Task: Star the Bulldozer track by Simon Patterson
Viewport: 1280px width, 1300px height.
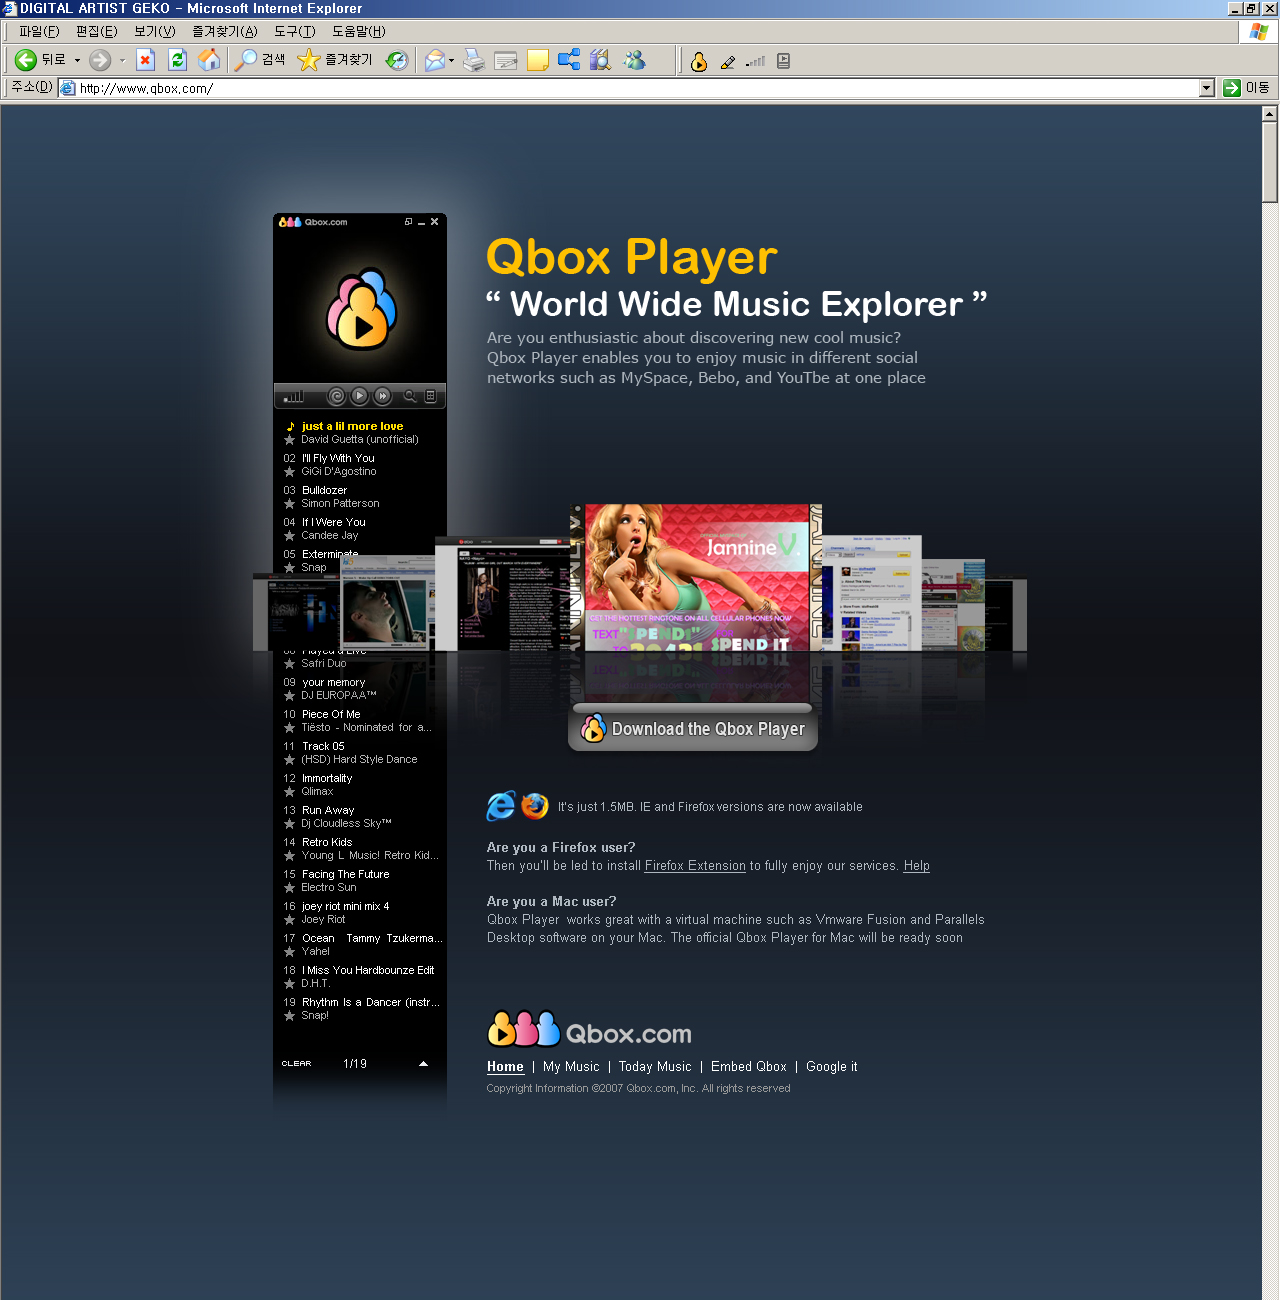Action: pos(290,504)
